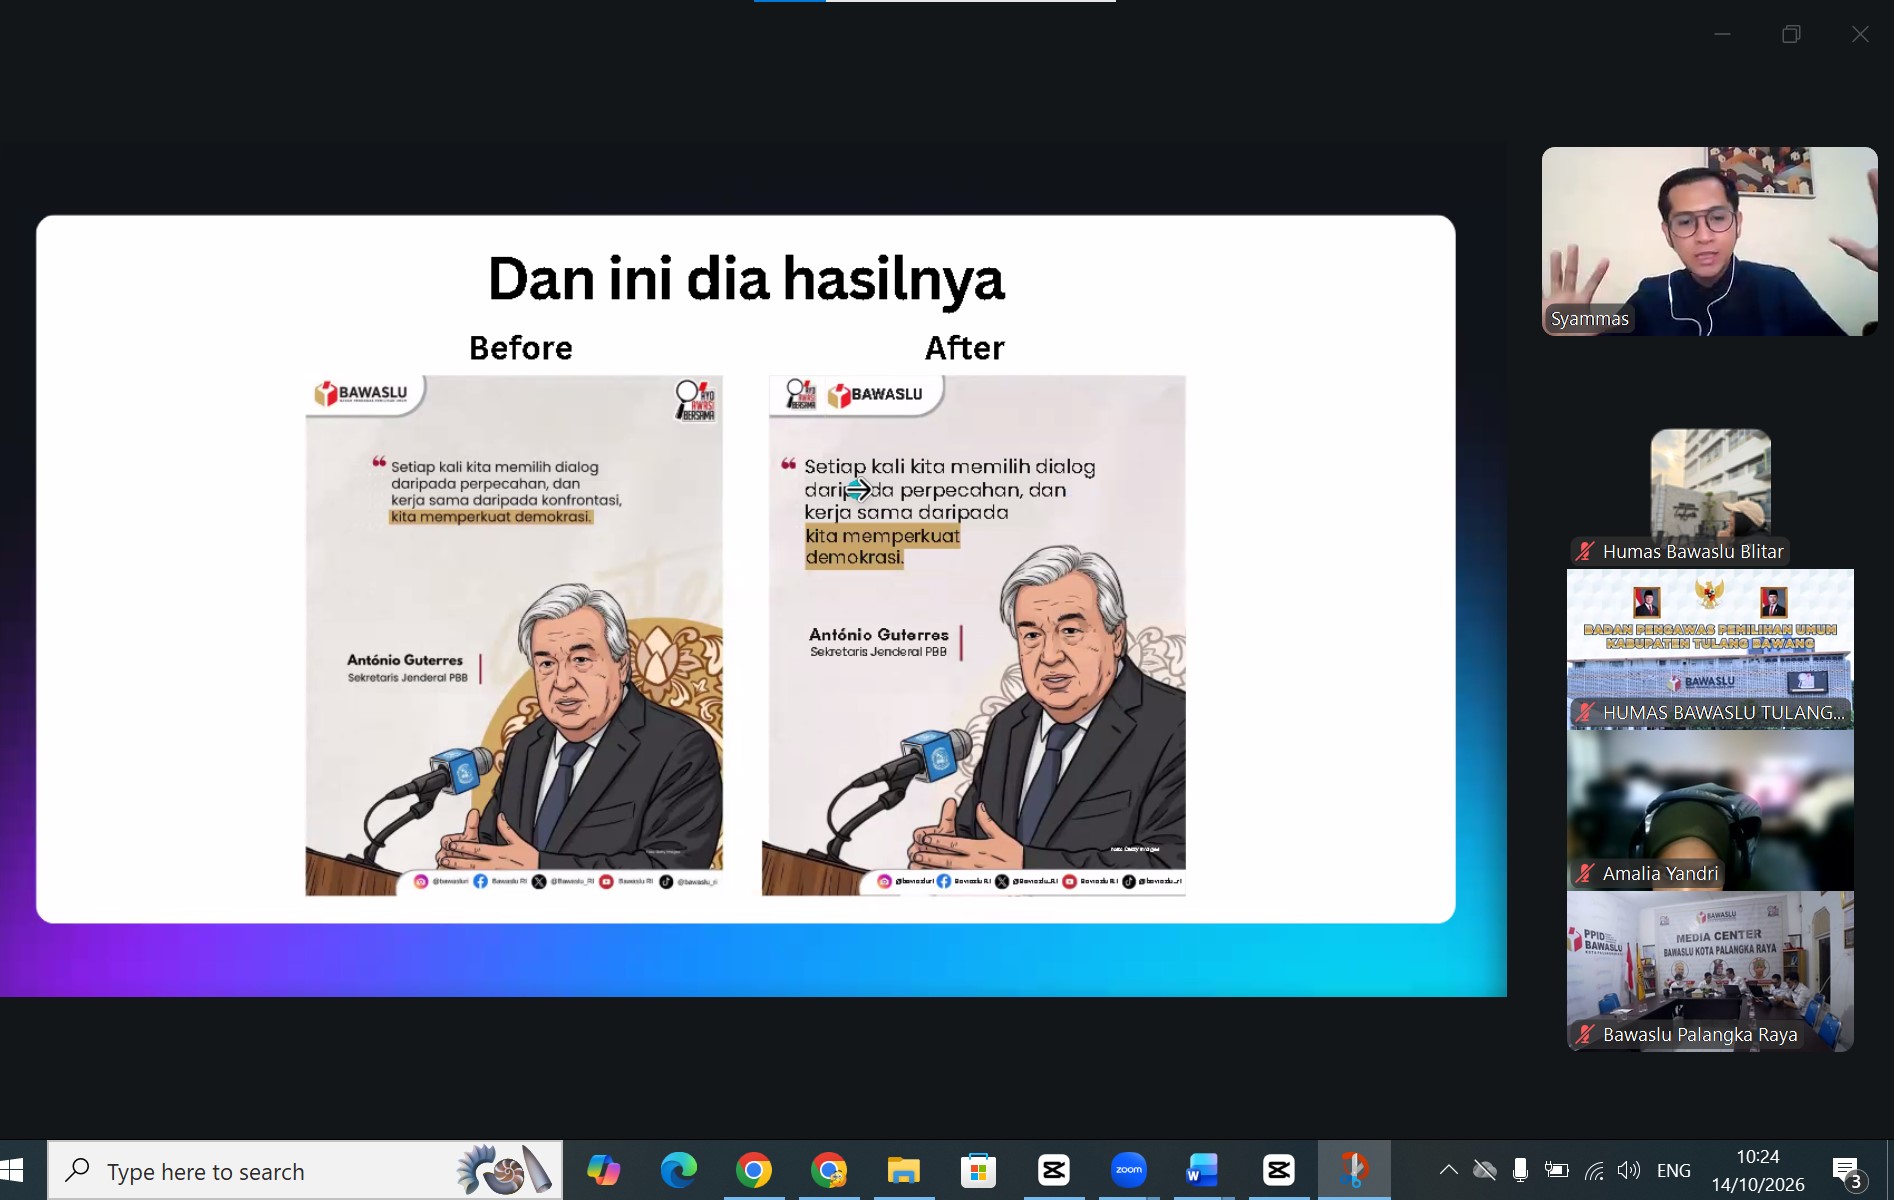Switch the ENG input language
This screenshot has width=1894, height=1200.
pyautogui.click(x=1674, y=1170)
